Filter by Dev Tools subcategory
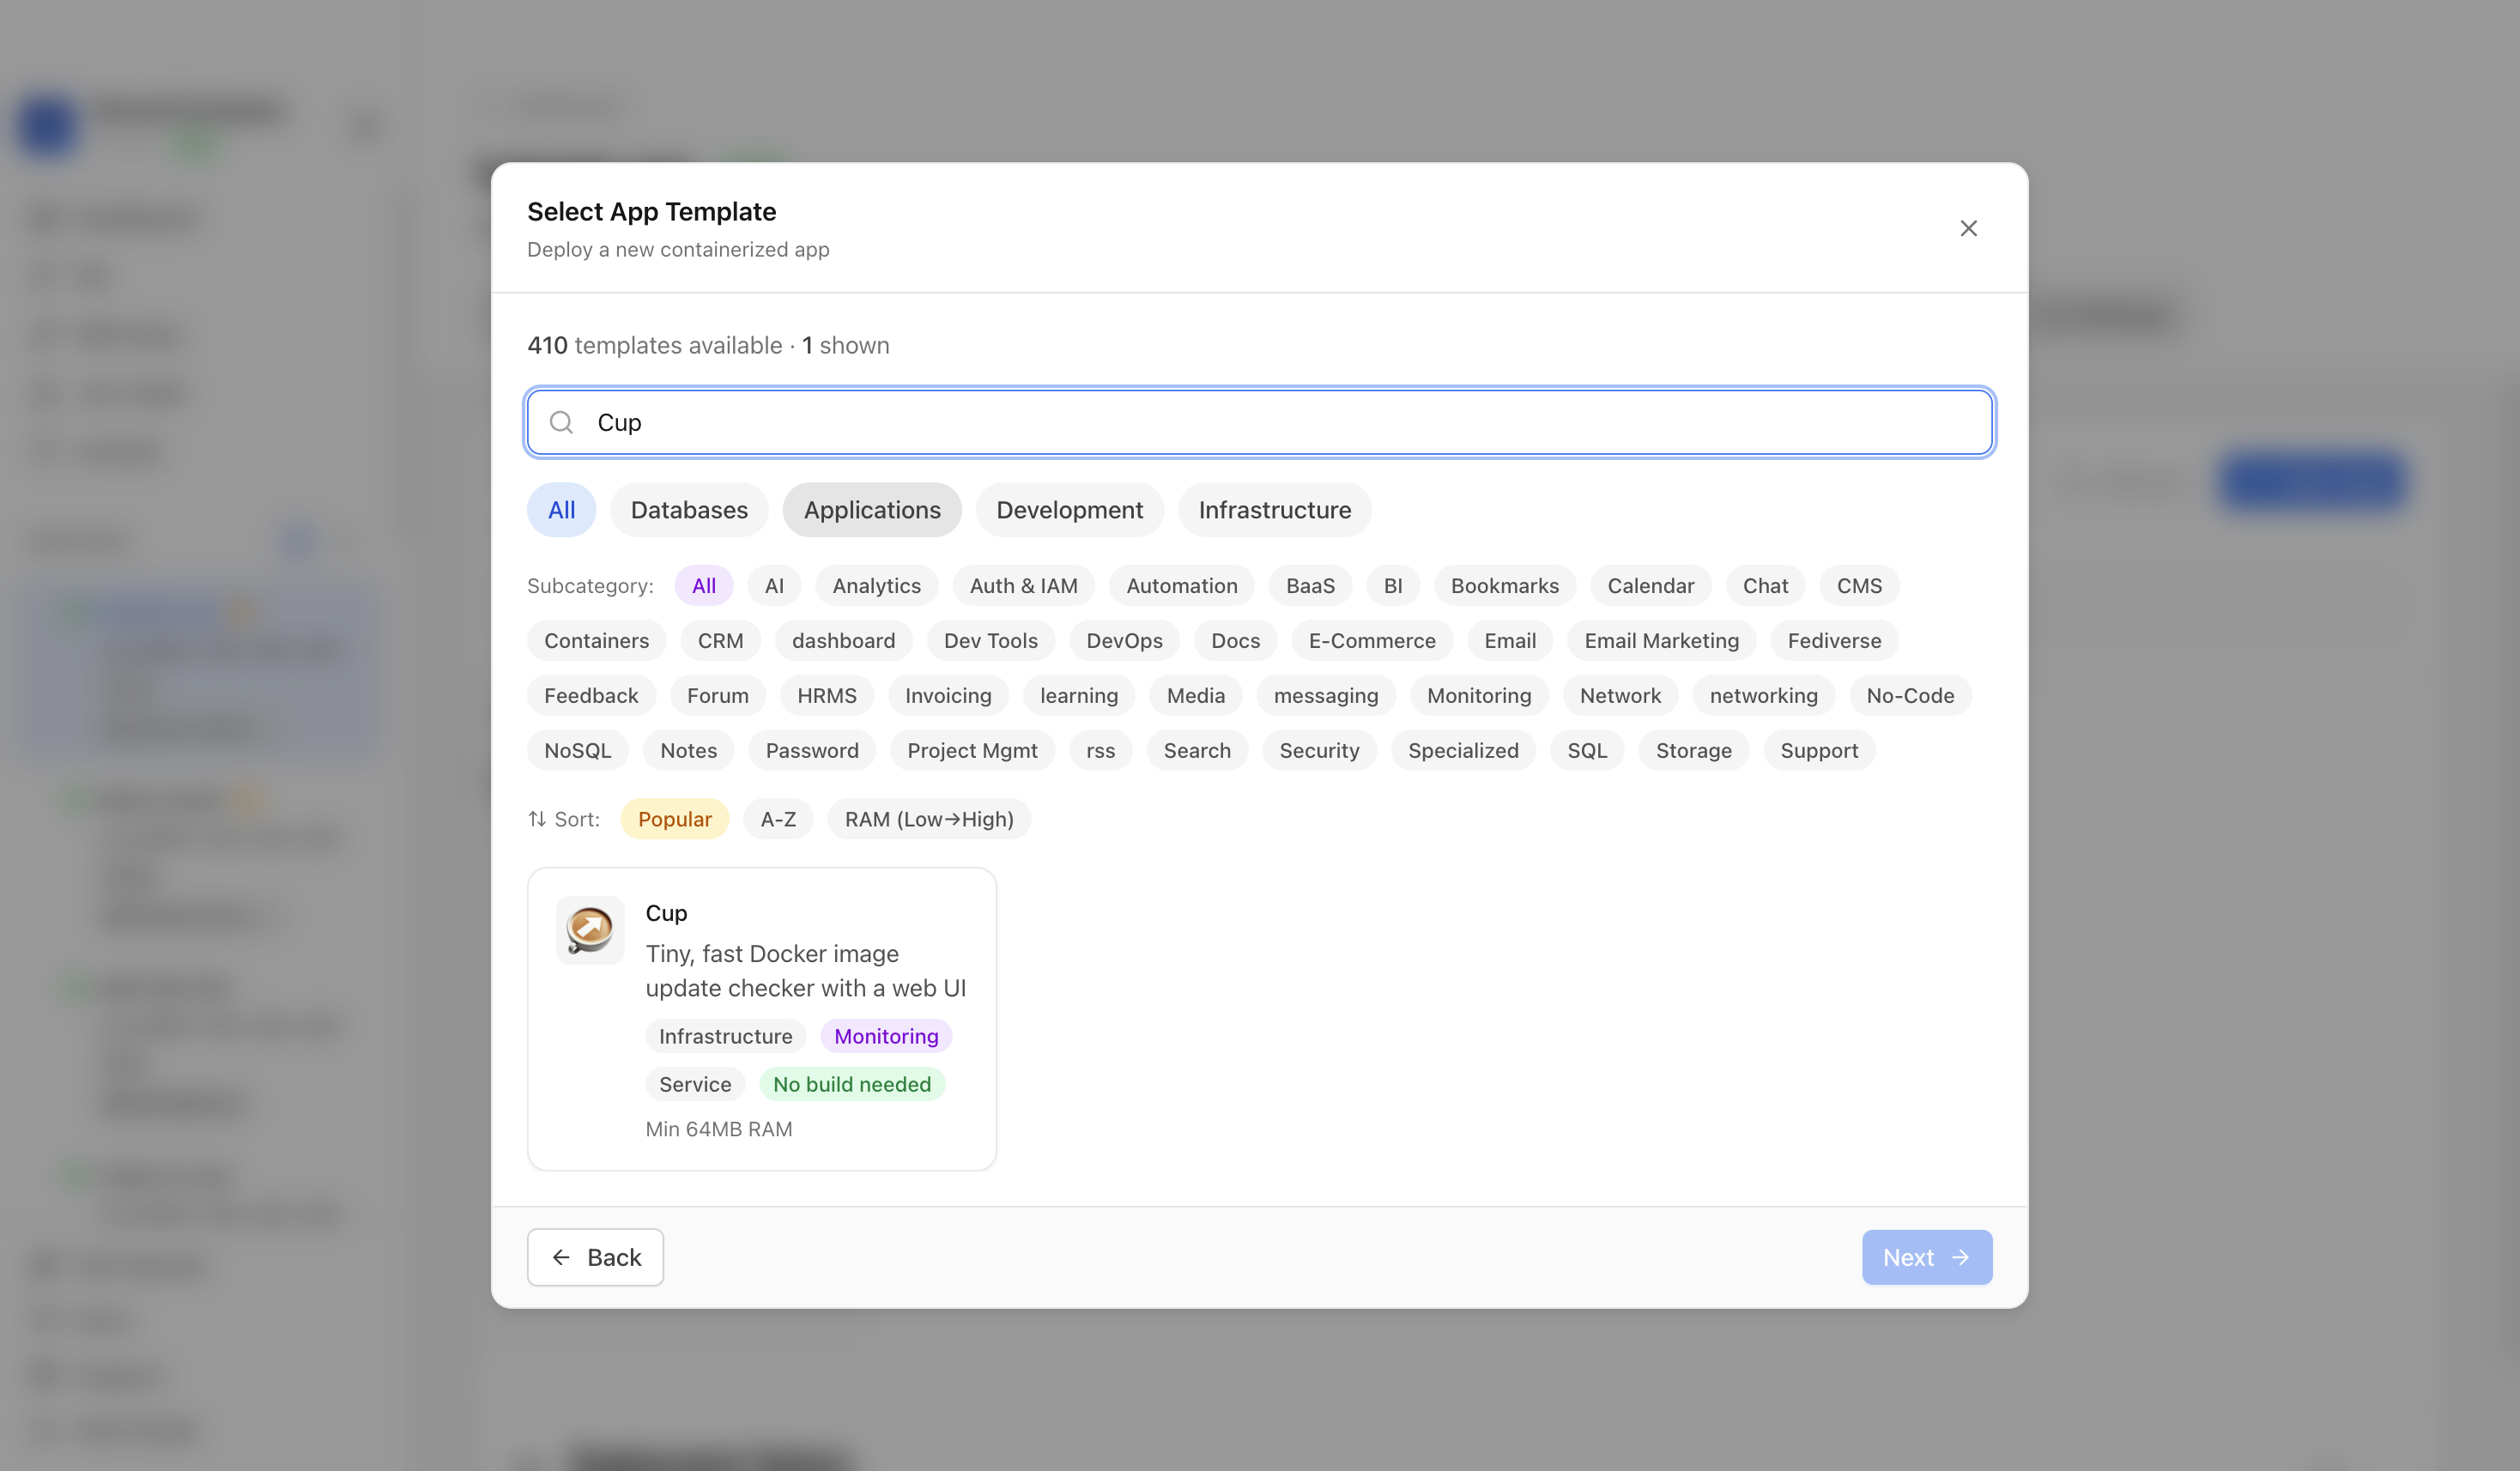2520x1471 pixels. coord(990,641)
